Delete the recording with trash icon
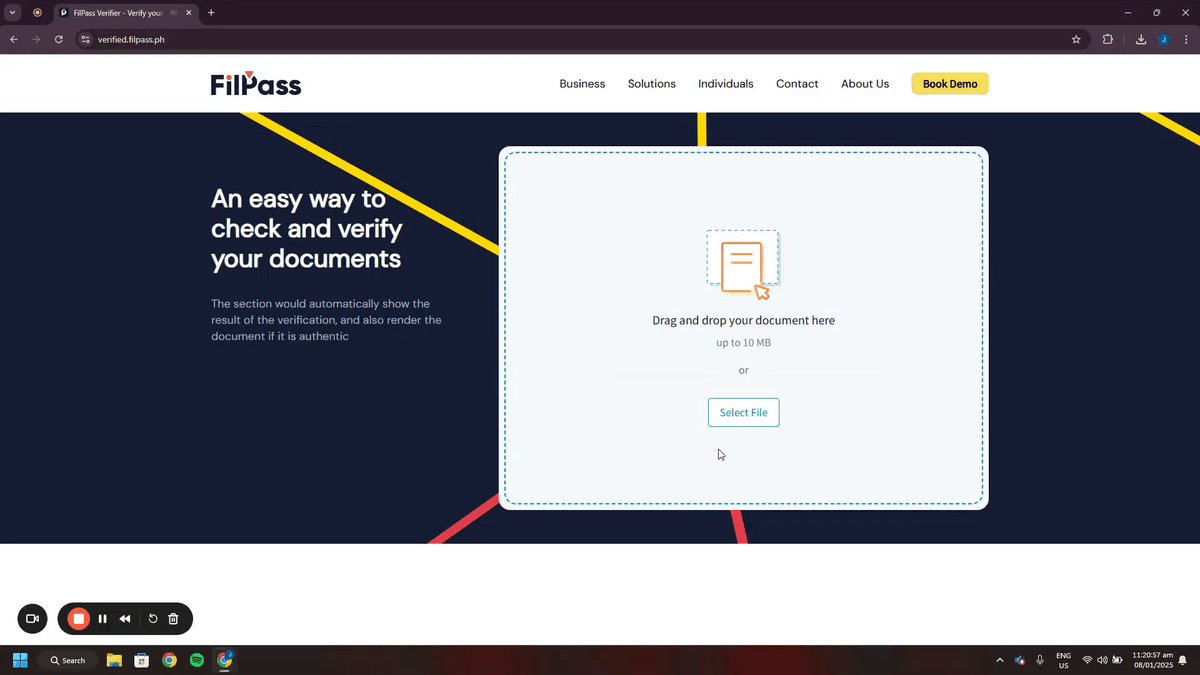The height and width of the screenshot is (675, 1200). coord(173,619)
